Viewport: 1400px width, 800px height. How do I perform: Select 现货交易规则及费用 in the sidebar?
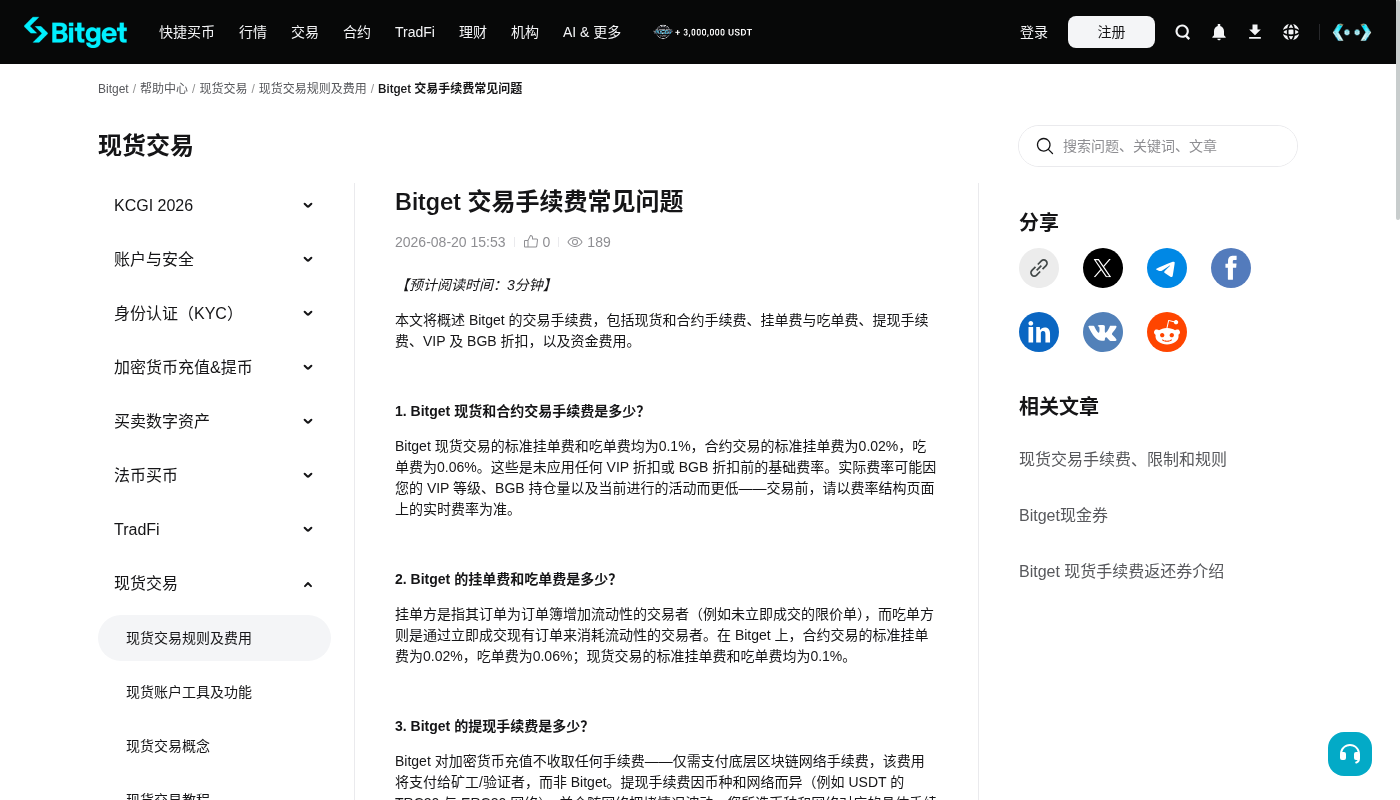tap(214, 638)
